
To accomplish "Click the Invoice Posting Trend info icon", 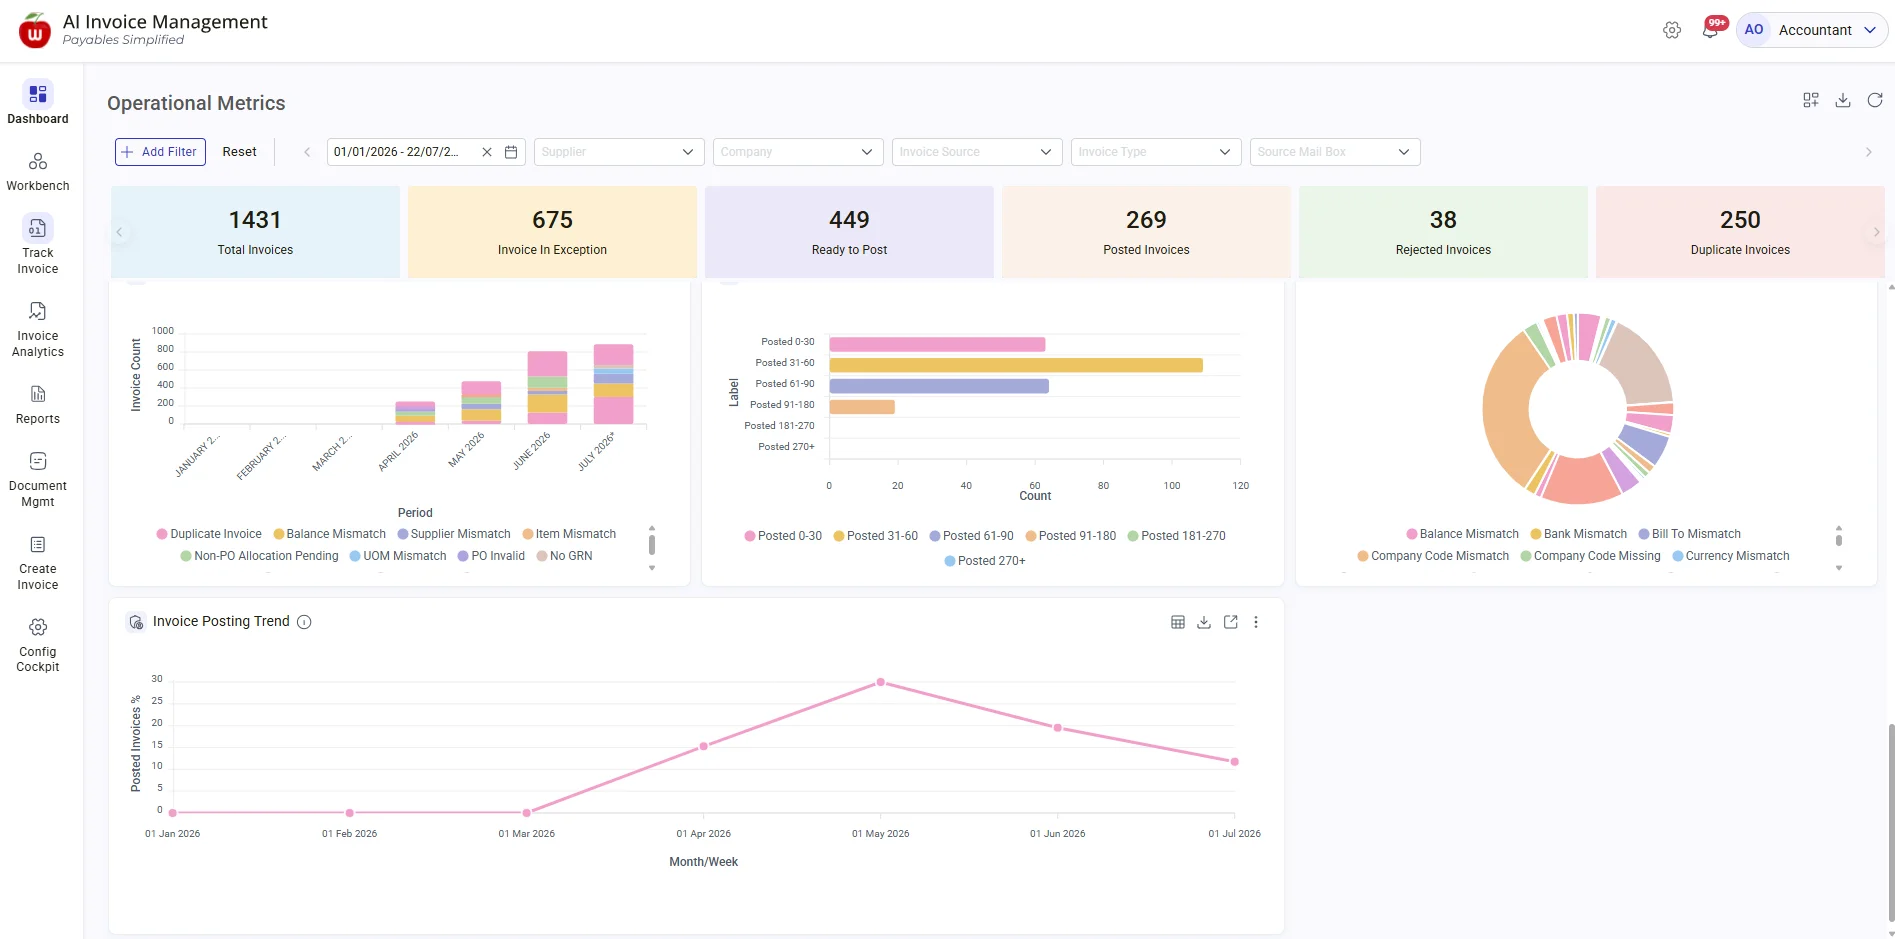I will [304, 622].
